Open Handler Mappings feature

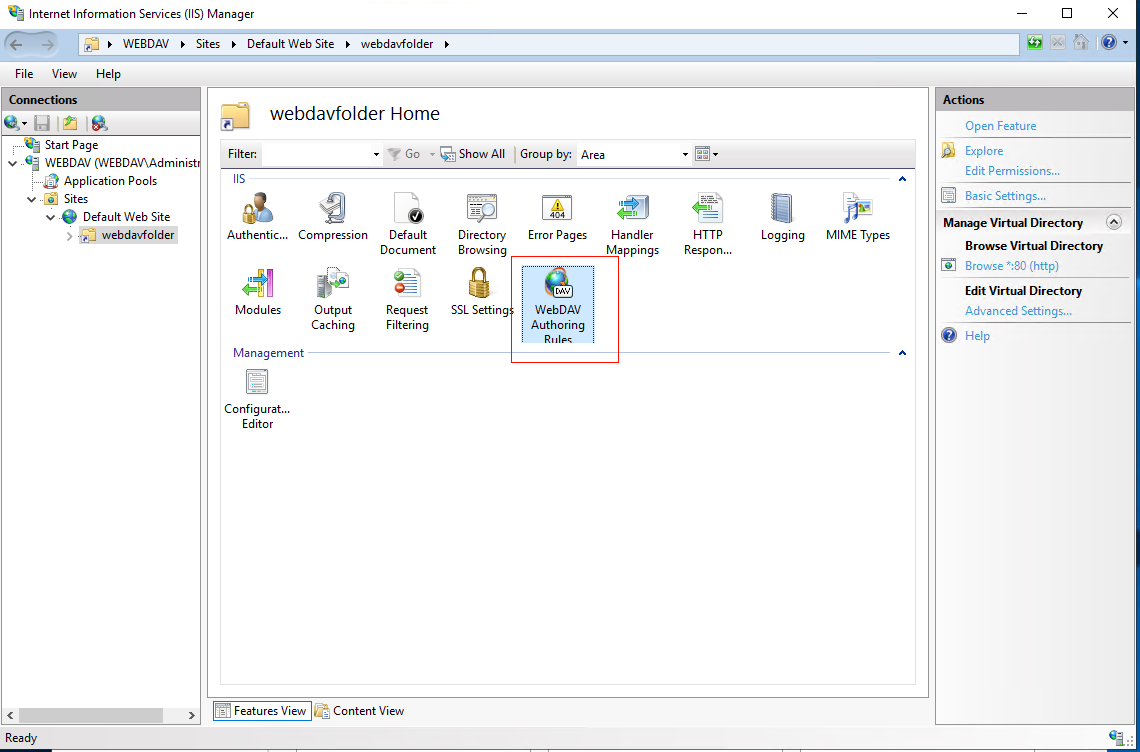click(x=633, y=224)
